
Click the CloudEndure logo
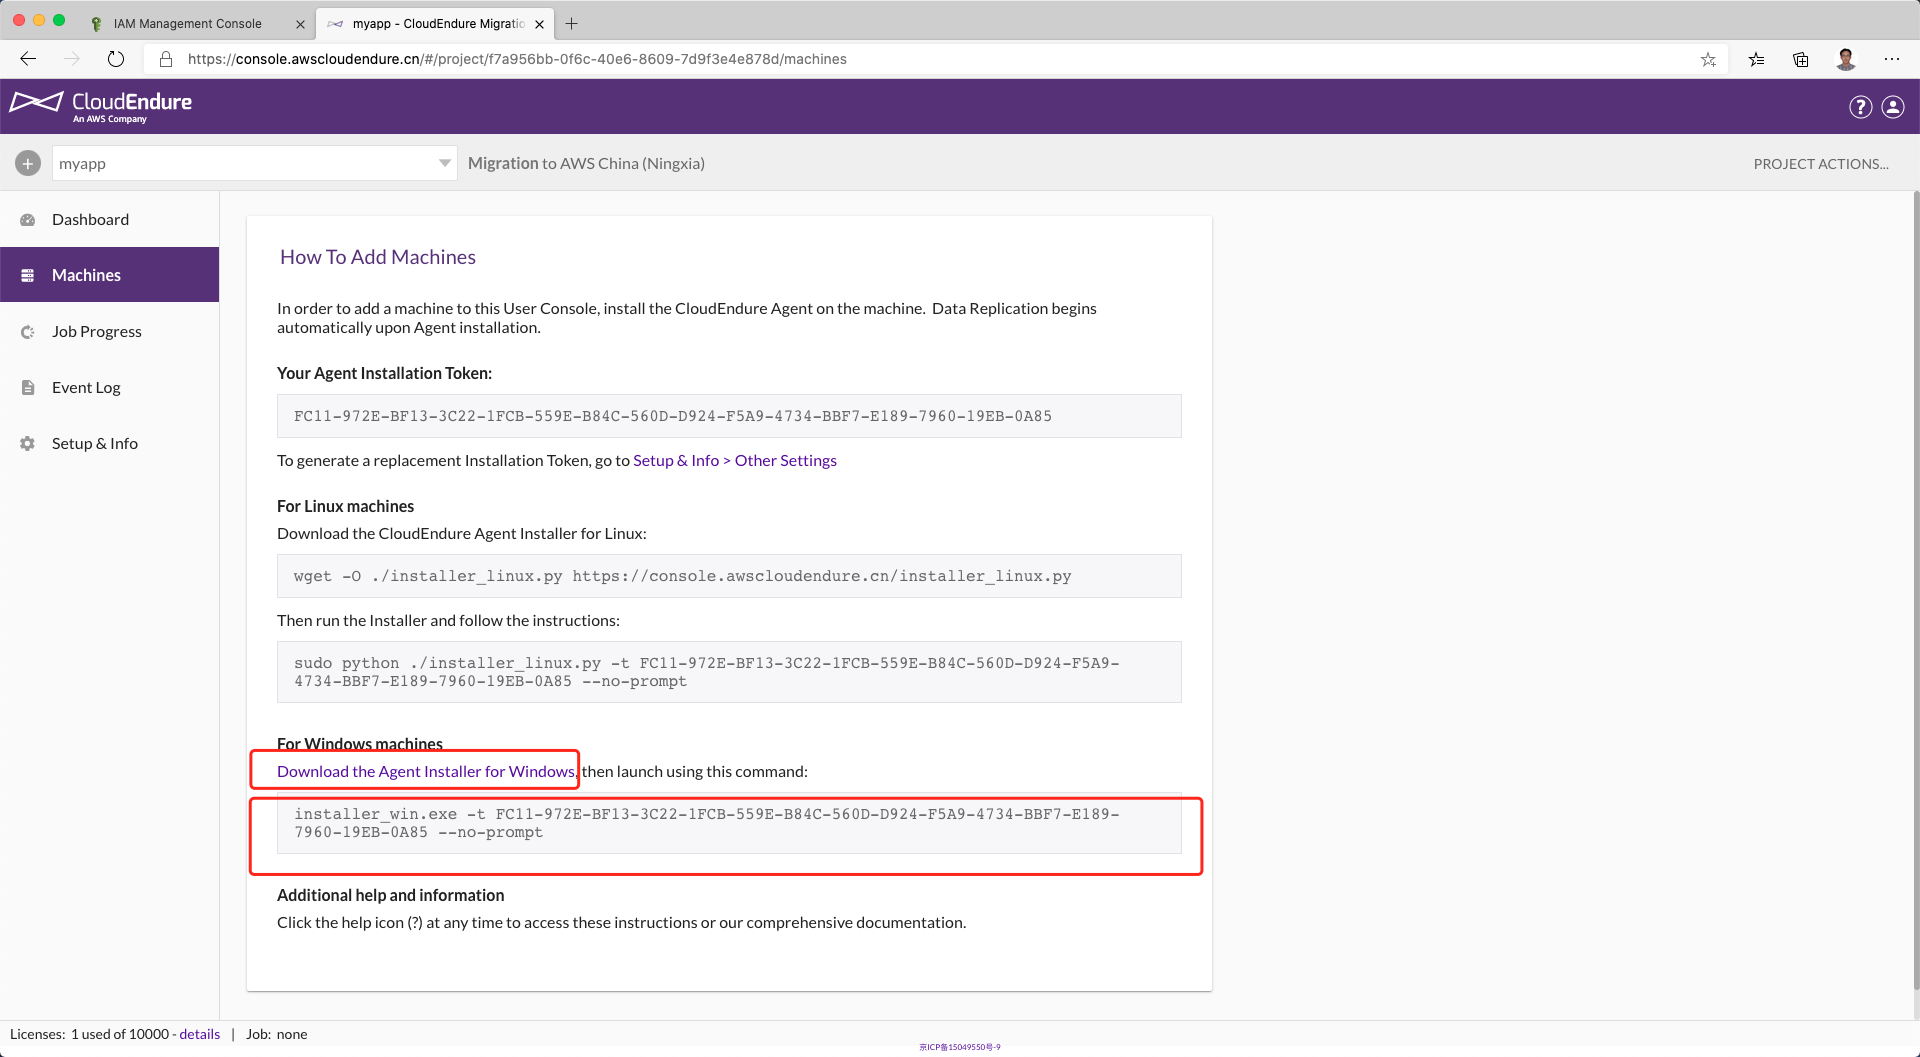click(x=101, y=106)
